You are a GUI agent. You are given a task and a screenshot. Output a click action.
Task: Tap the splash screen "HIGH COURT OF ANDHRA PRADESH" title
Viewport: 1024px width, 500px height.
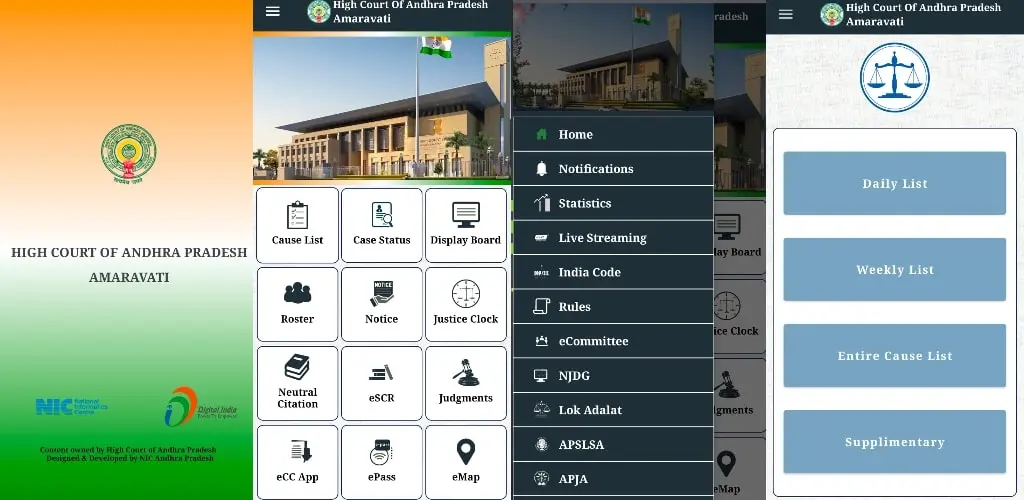click(129, 253)
